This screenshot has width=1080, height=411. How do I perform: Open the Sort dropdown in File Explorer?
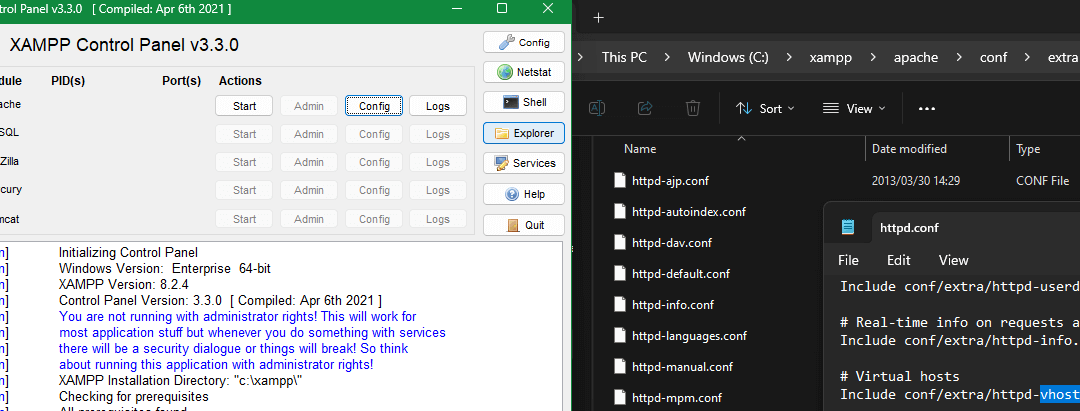765,109
